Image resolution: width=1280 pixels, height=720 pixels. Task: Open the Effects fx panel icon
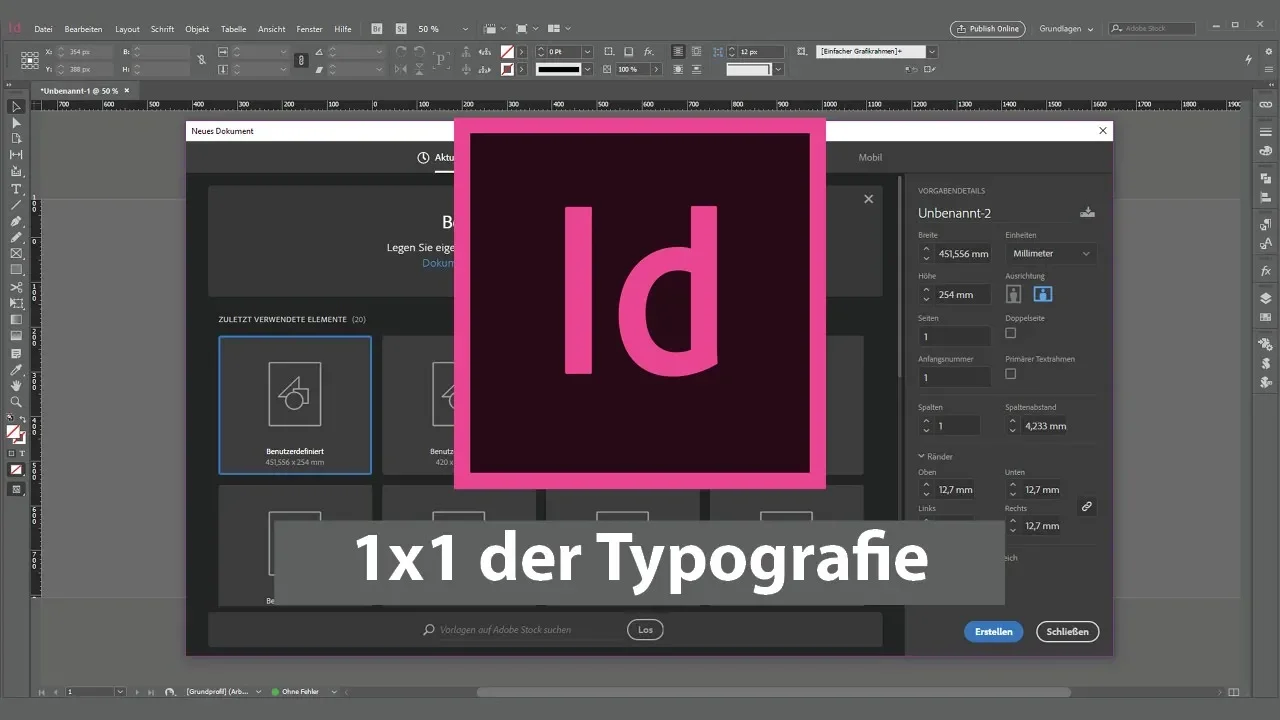point(1265,271)
